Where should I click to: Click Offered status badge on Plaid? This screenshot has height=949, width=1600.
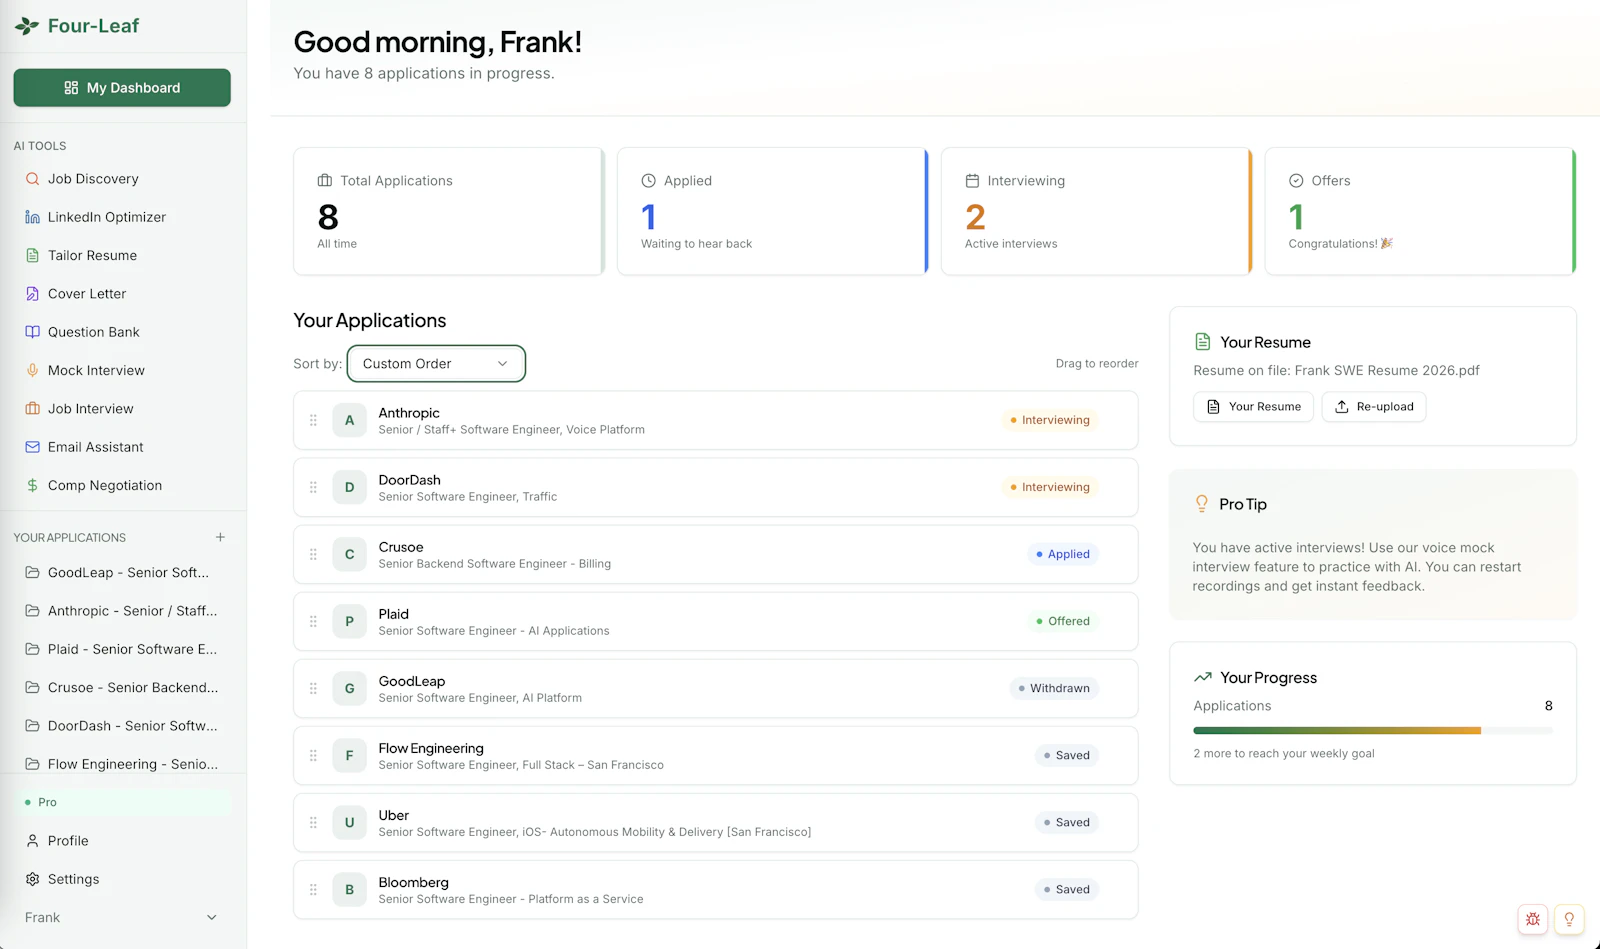(x=1063, y=621)
